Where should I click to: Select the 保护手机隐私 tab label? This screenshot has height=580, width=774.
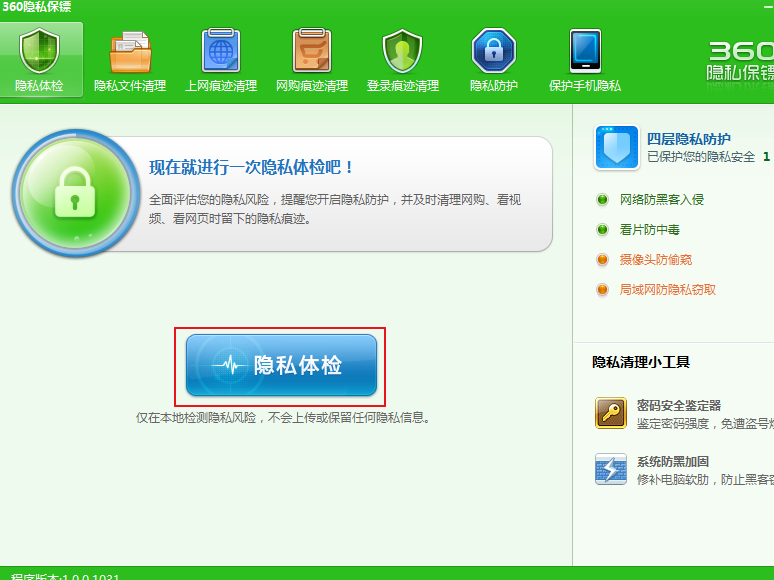click(x=585, y=86)
